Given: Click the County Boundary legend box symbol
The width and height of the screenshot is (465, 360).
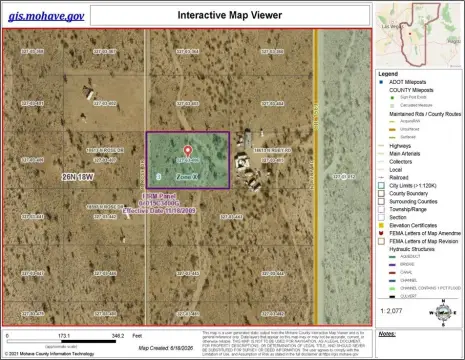Looking at the screenshot, I should 381,193.
